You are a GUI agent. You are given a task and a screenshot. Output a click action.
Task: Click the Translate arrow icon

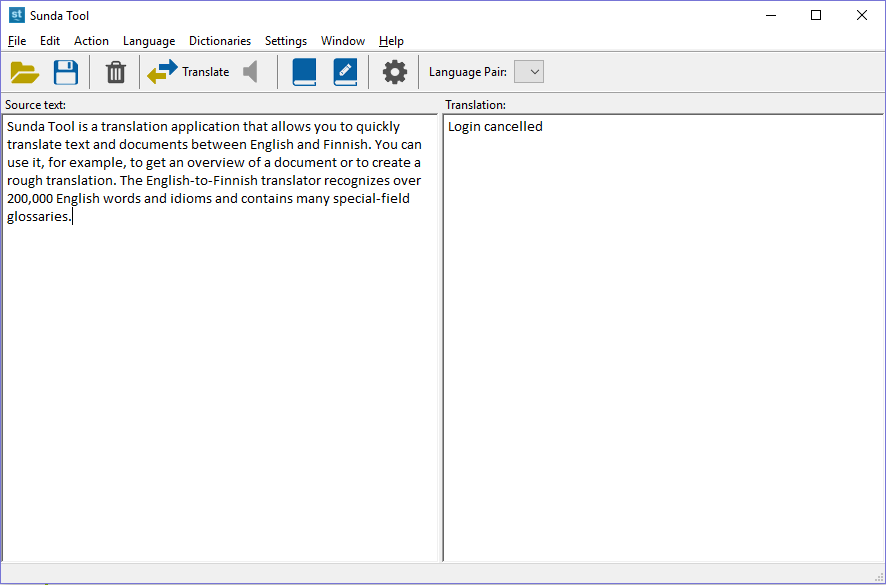(x=163, y=71)
